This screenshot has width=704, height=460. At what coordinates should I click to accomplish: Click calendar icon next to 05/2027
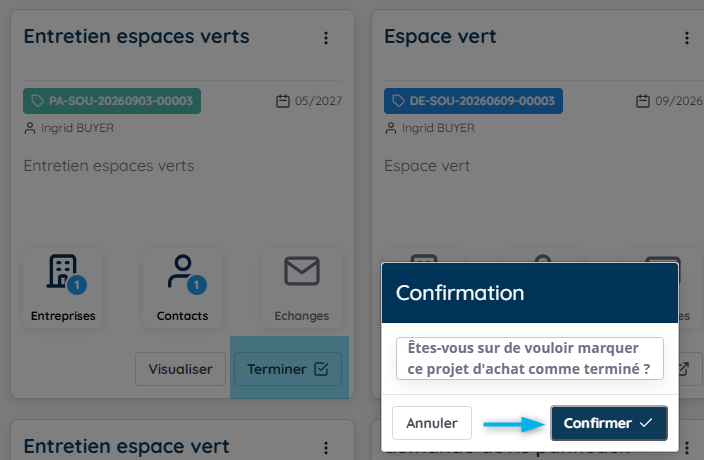282,101
